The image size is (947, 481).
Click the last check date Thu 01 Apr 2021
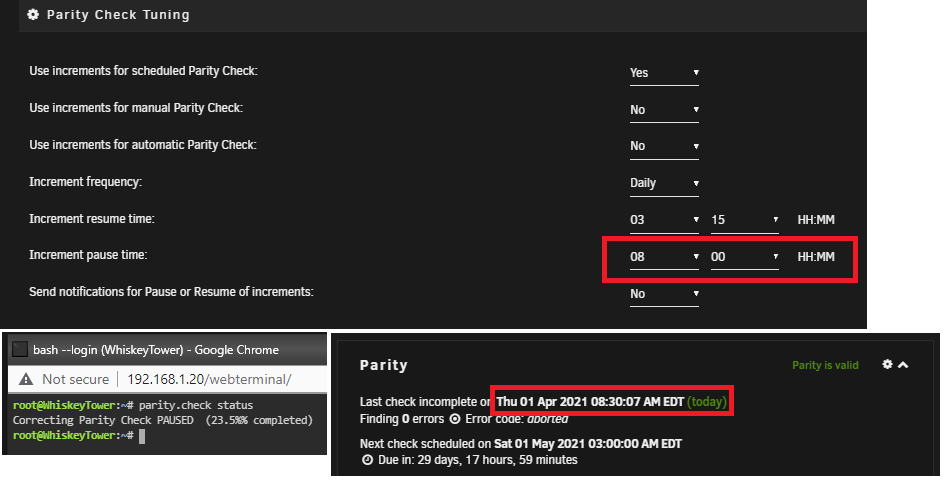pos(589,402)
